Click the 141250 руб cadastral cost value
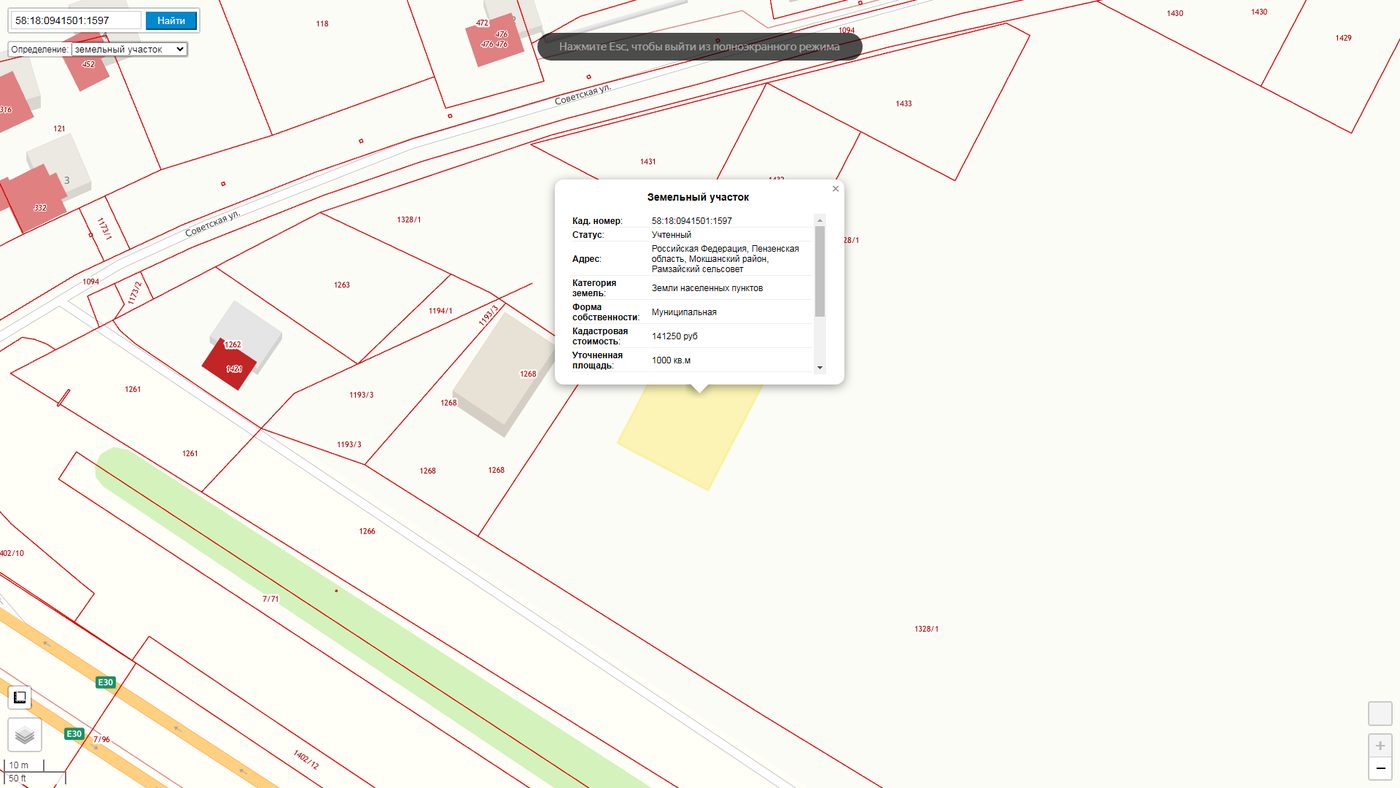This screenshot has height=788, width=1400. (x=675, y=336)
